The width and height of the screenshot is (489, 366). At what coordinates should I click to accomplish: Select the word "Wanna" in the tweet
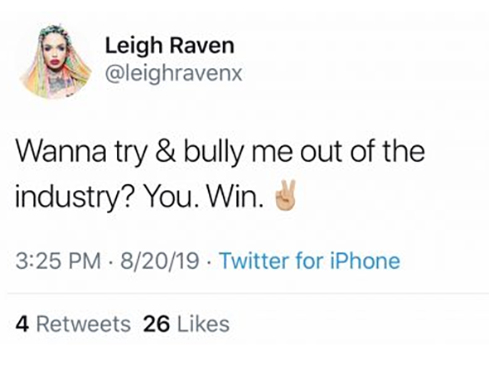tap(61, 152)
